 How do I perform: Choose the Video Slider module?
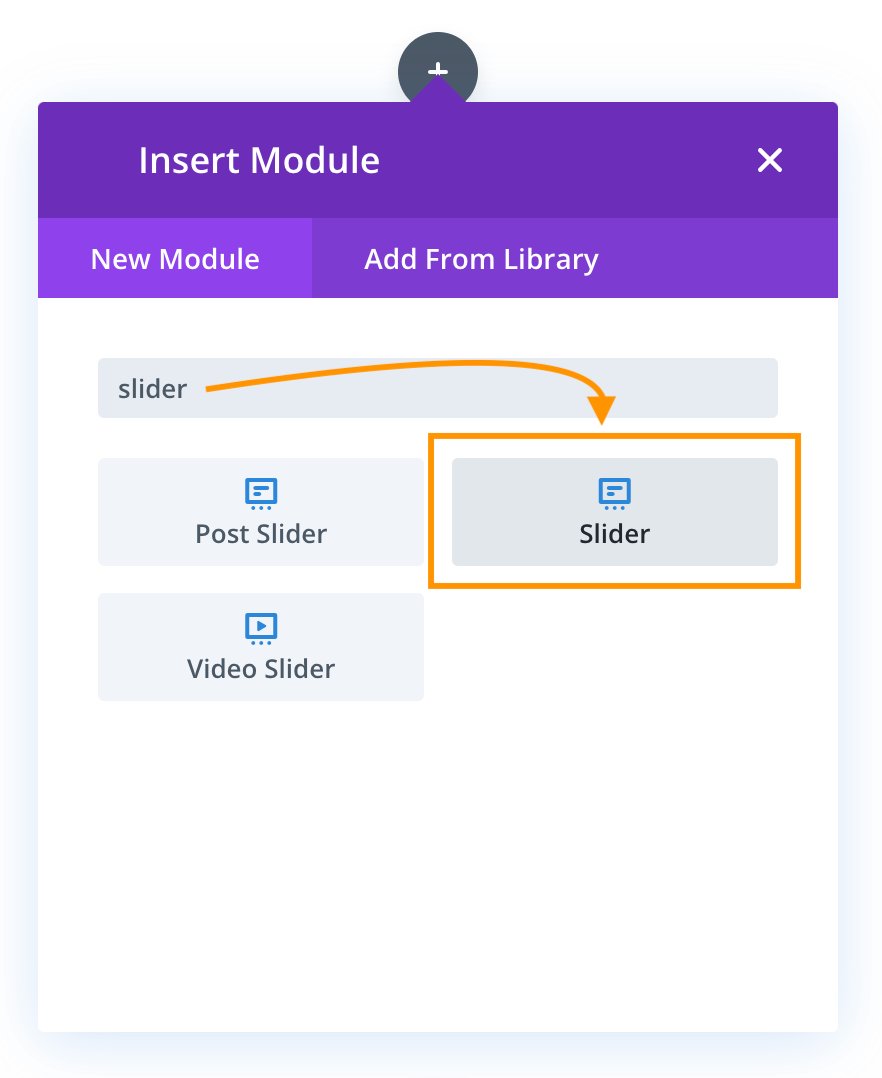point(260,646)
